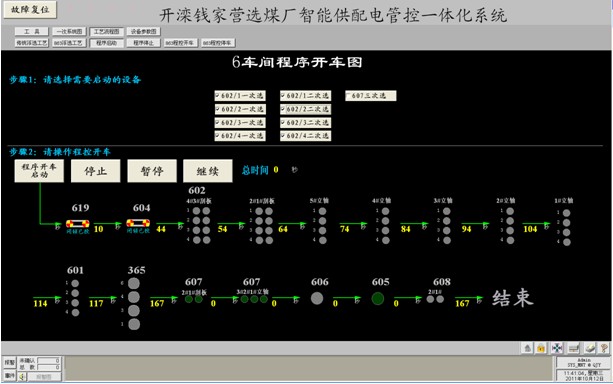Open the 设备参数图 view
Screen dimensions: 613x384
pos(143,31)
